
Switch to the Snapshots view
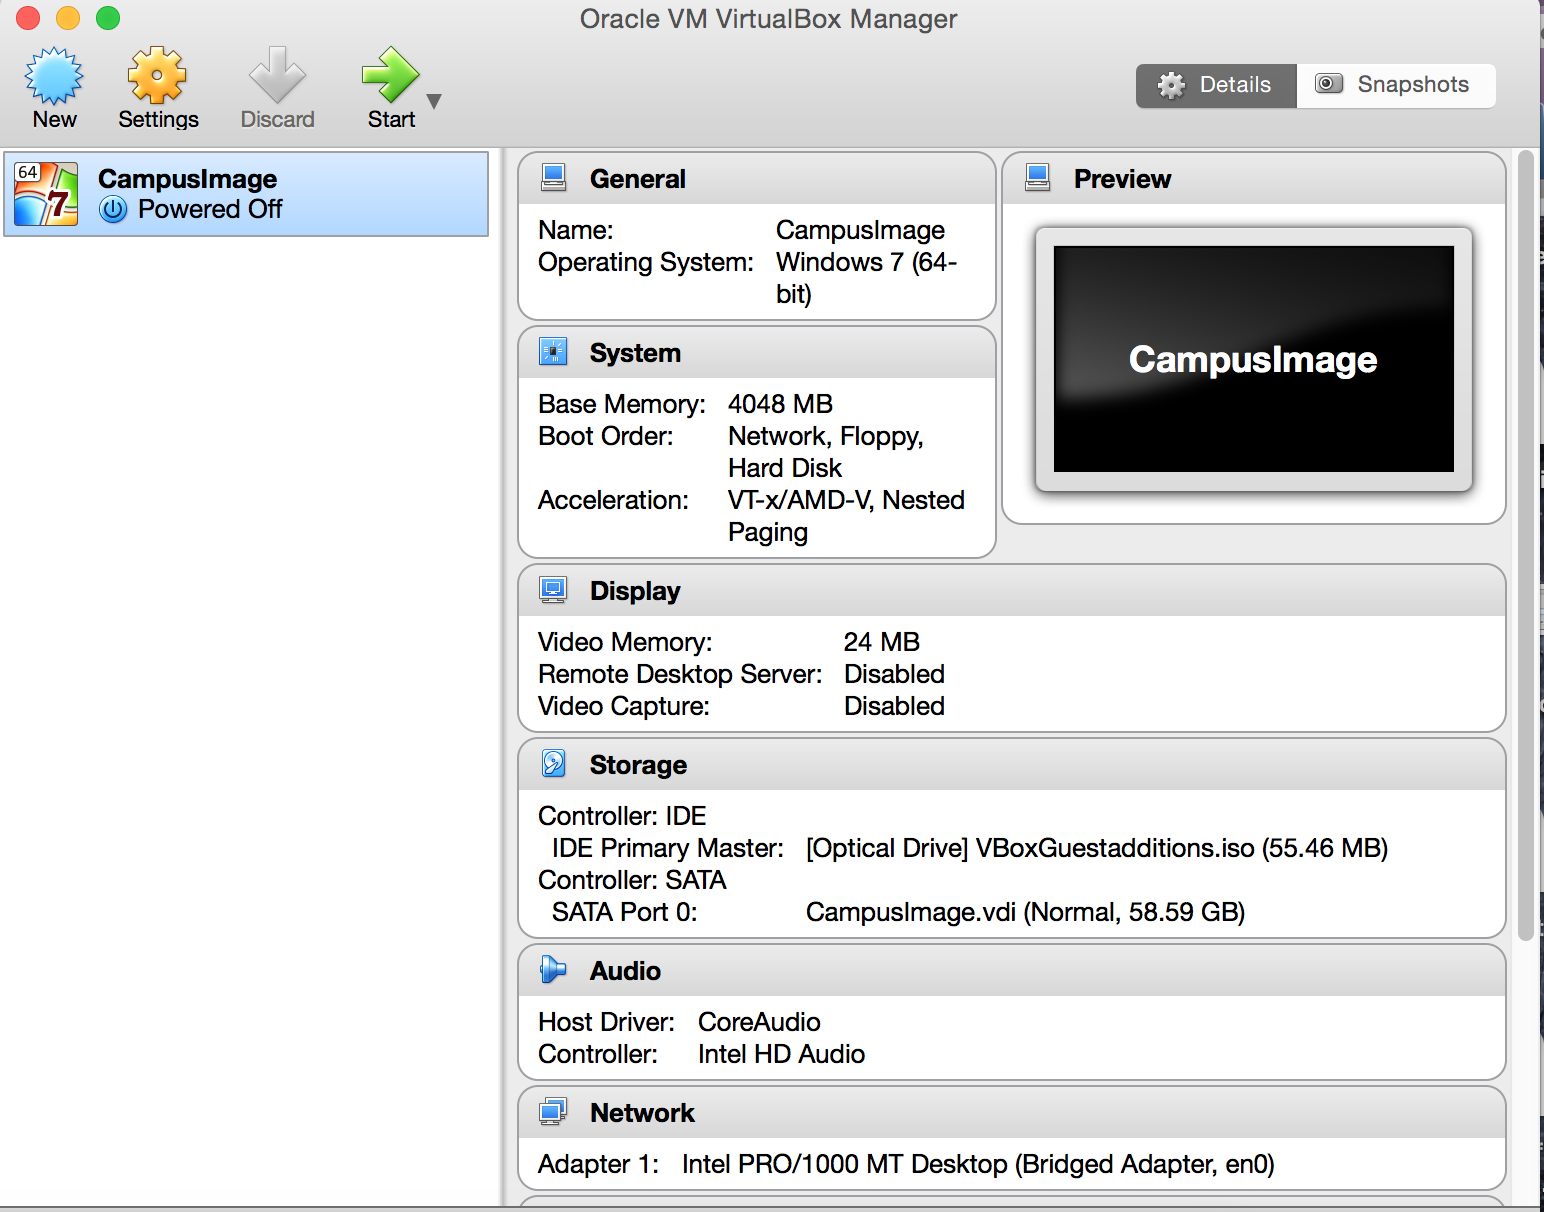point(1396,85)
